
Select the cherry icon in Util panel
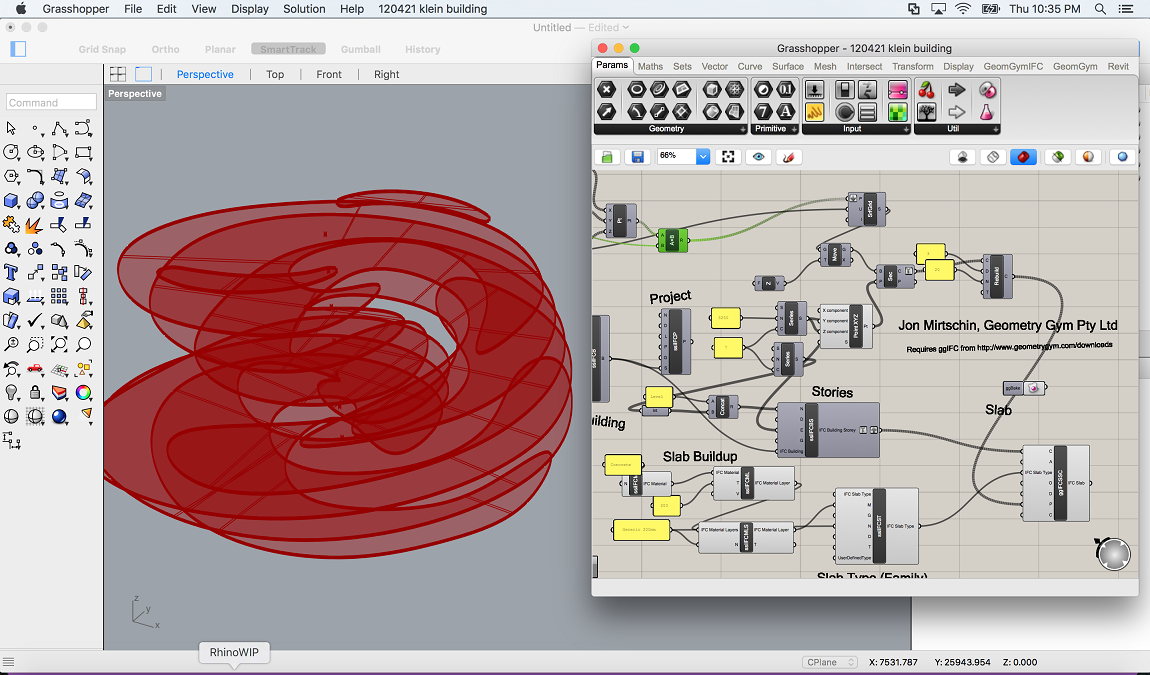point(927,90)
